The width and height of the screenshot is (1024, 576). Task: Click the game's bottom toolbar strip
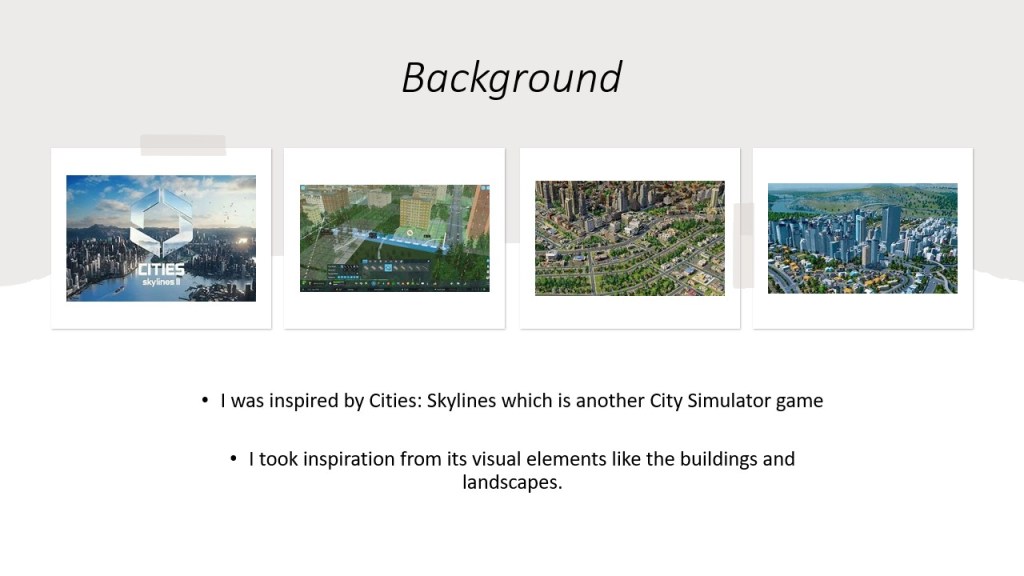click(x=394, y=286)
